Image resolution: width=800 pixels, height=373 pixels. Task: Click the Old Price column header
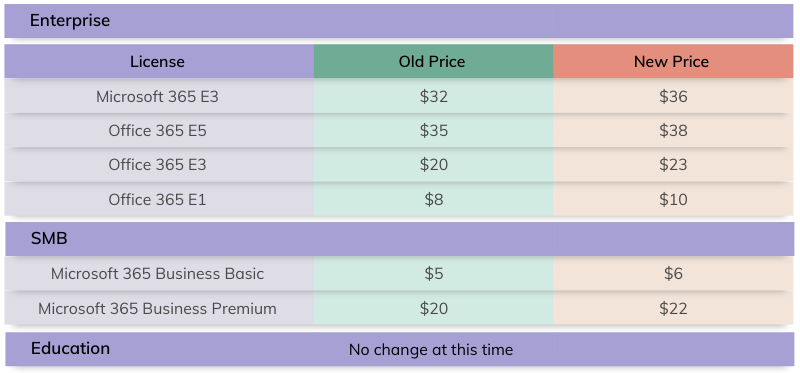(433, 61)
